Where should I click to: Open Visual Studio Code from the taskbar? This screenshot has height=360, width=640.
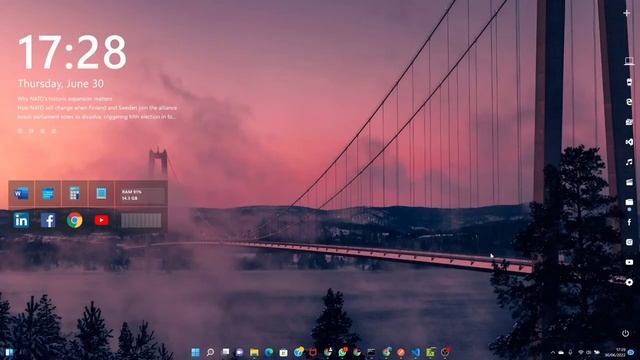(416, 352)
